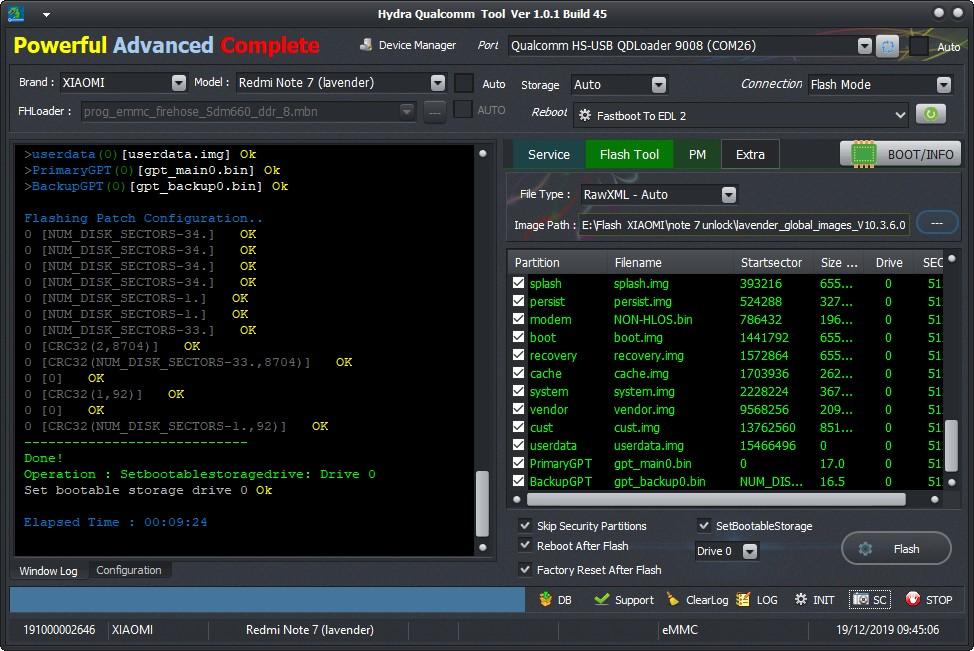Open the DB database icon

[x=555, y=599]
